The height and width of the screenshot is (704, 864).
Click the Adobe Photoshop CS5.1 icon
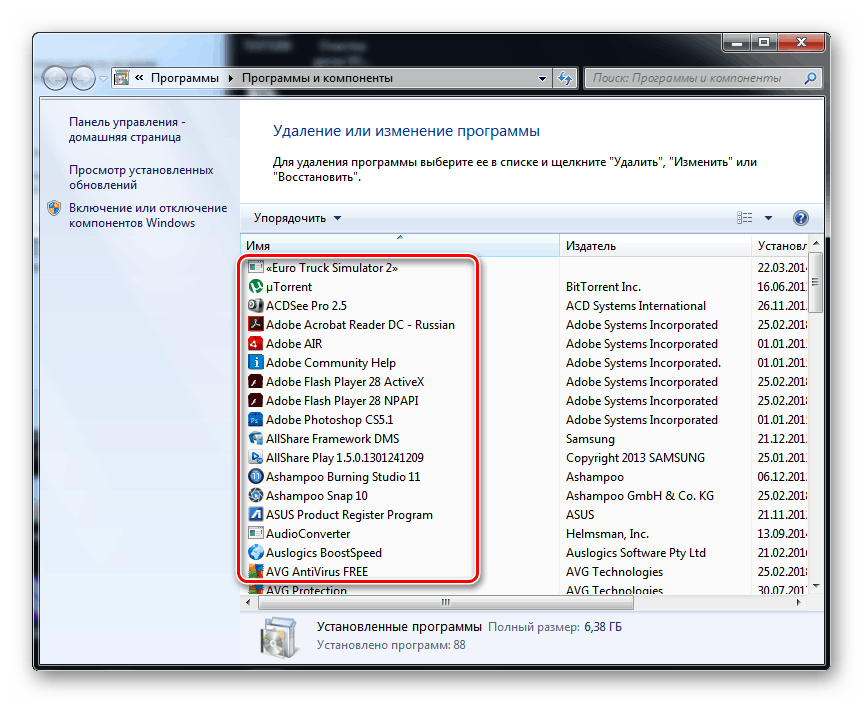(256, 420)
